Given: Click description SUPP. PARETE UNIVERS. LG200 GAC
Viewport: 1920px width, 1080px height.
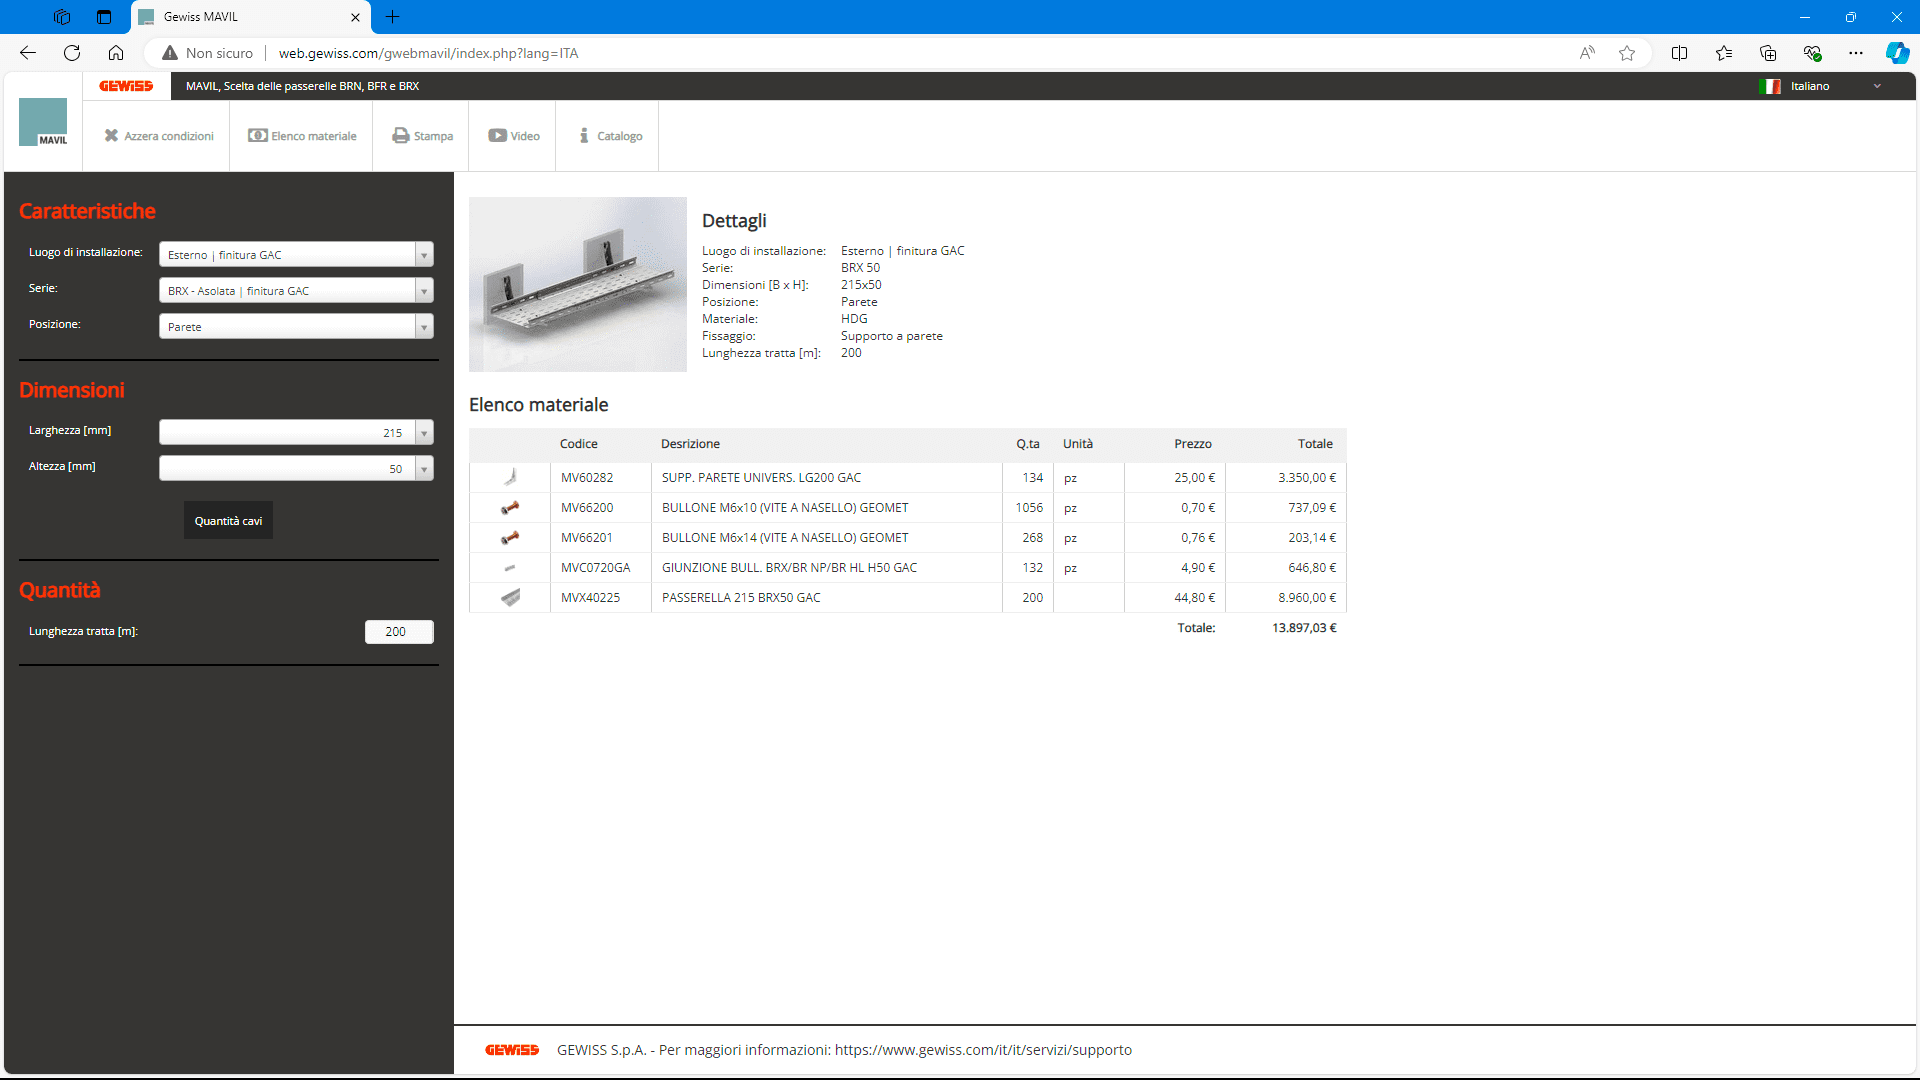Looking at the screenshot, I should tap(761, 478).
